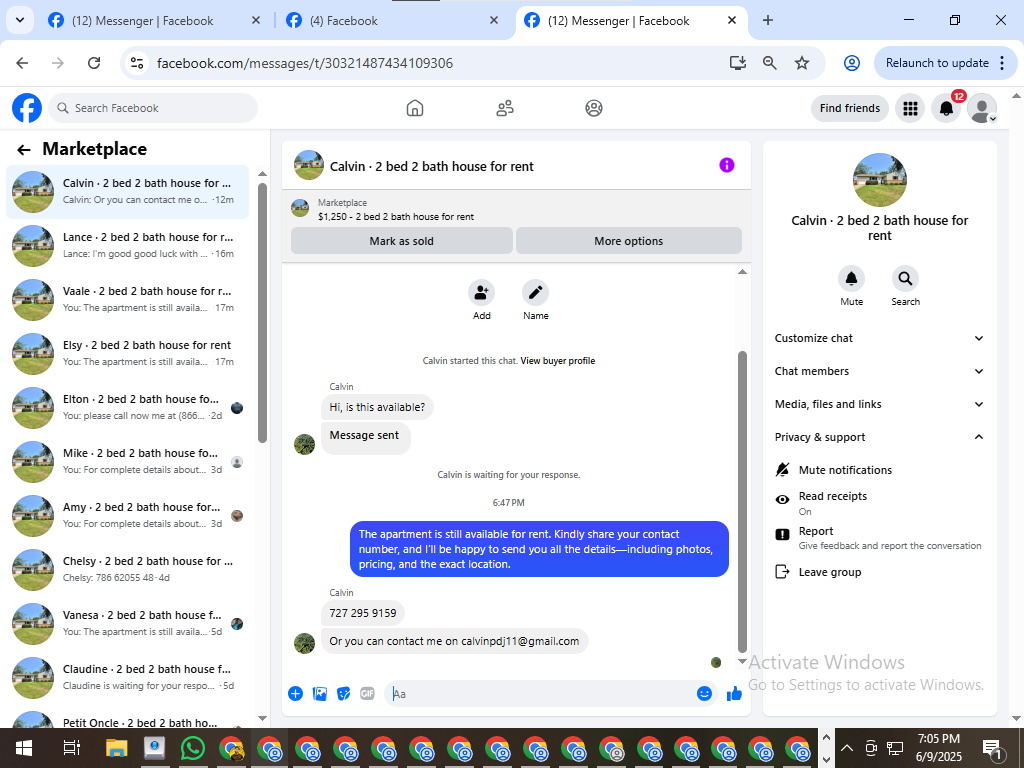Toggle Mute notifications option
The width and height of the screenshot is (1024, 768).
pos(879,470)
